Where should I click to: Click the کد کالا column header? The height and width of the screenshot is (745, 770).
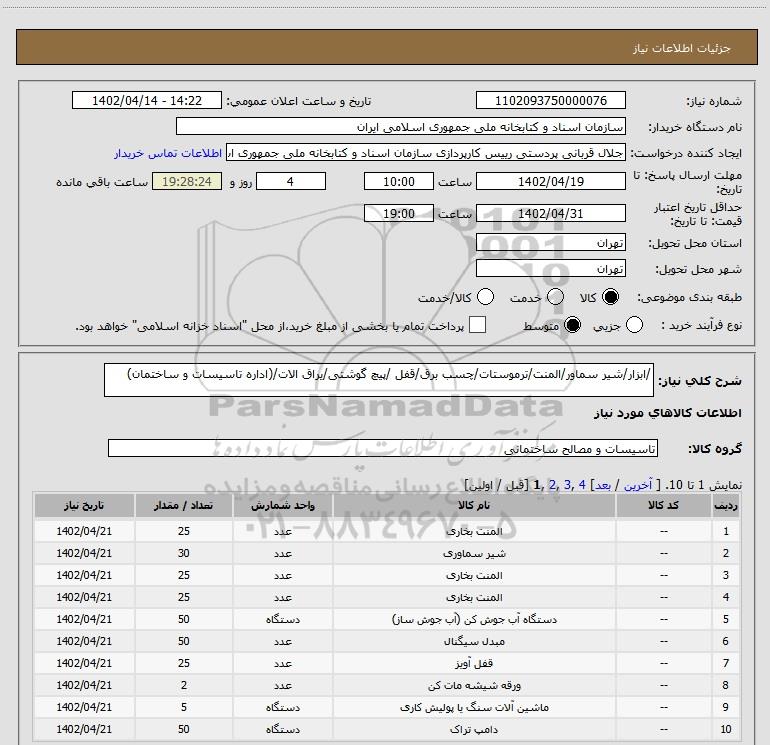click(x=664, y=505)
